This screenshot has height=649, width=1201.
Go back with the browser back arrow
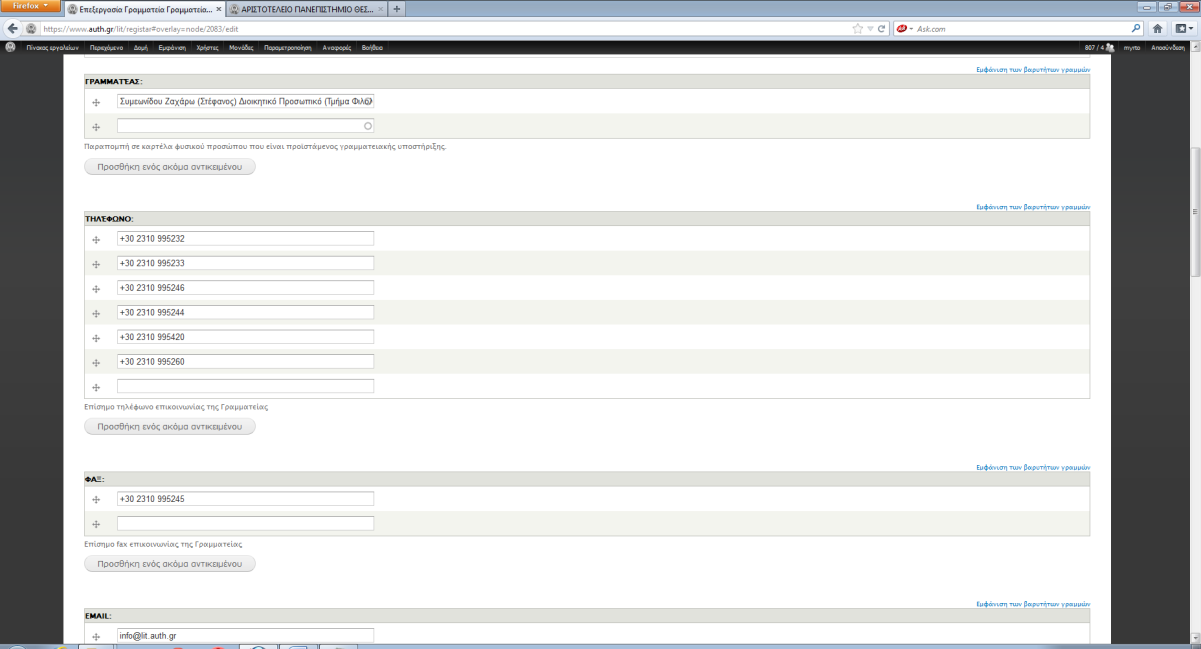point(11,29)
